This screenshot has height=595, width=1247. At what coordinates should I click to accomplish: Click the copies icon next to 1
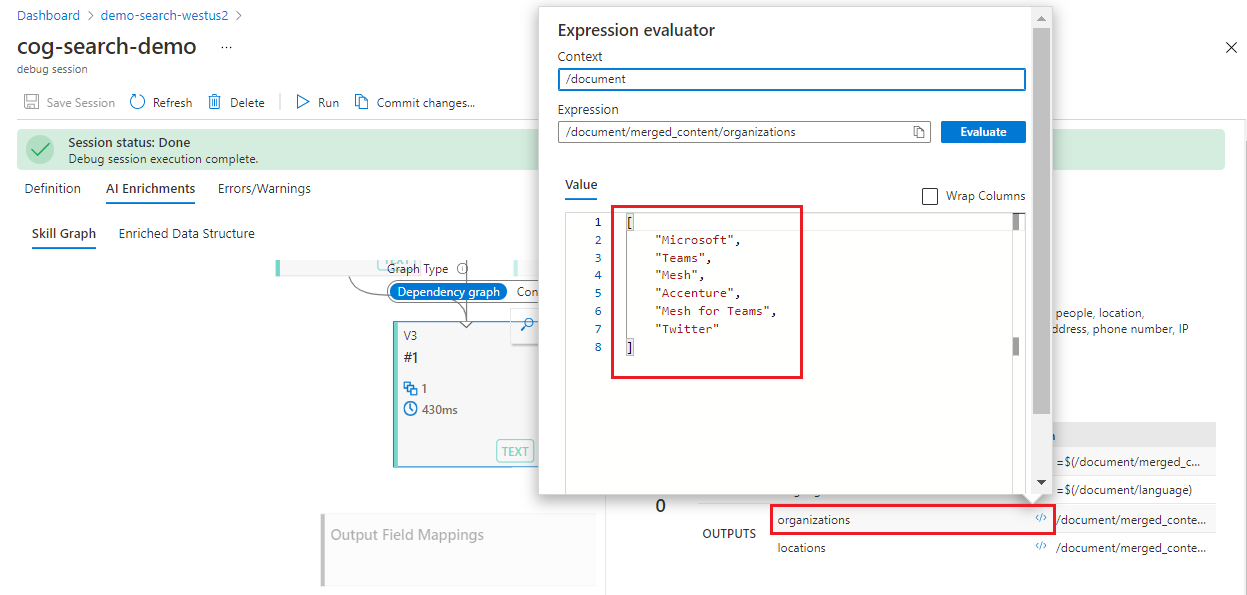[410, 388]
